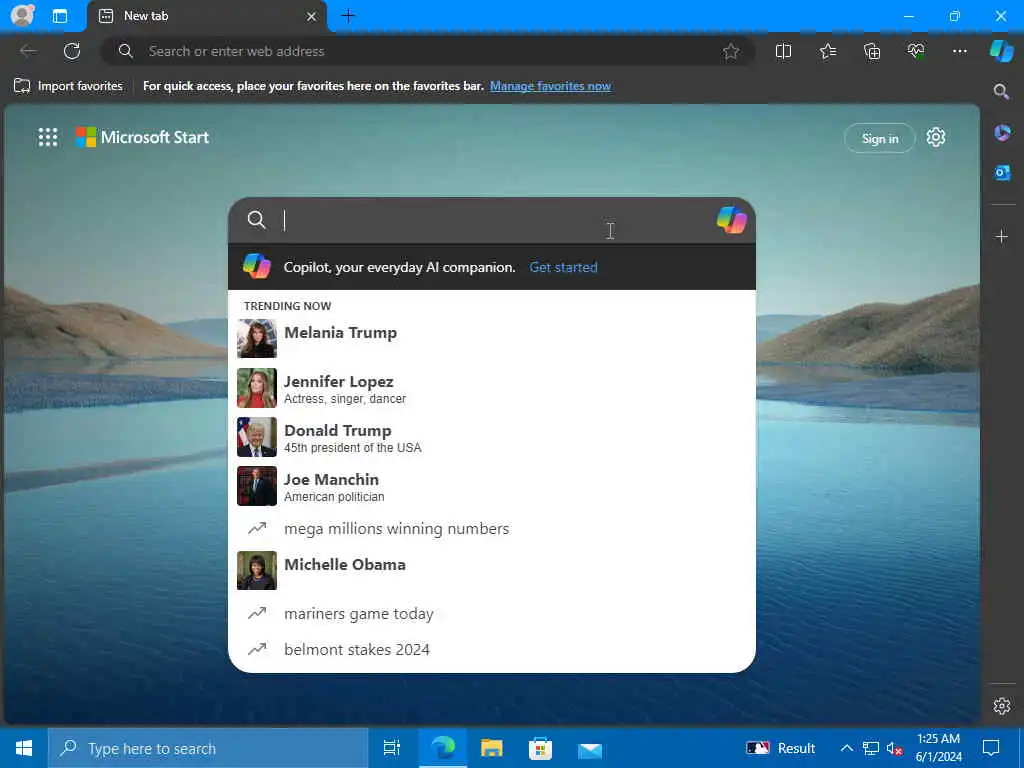Click Michelle Obama thumbnail image
The width and height of the screenshot is (1024, 768).
coord(257,570)
